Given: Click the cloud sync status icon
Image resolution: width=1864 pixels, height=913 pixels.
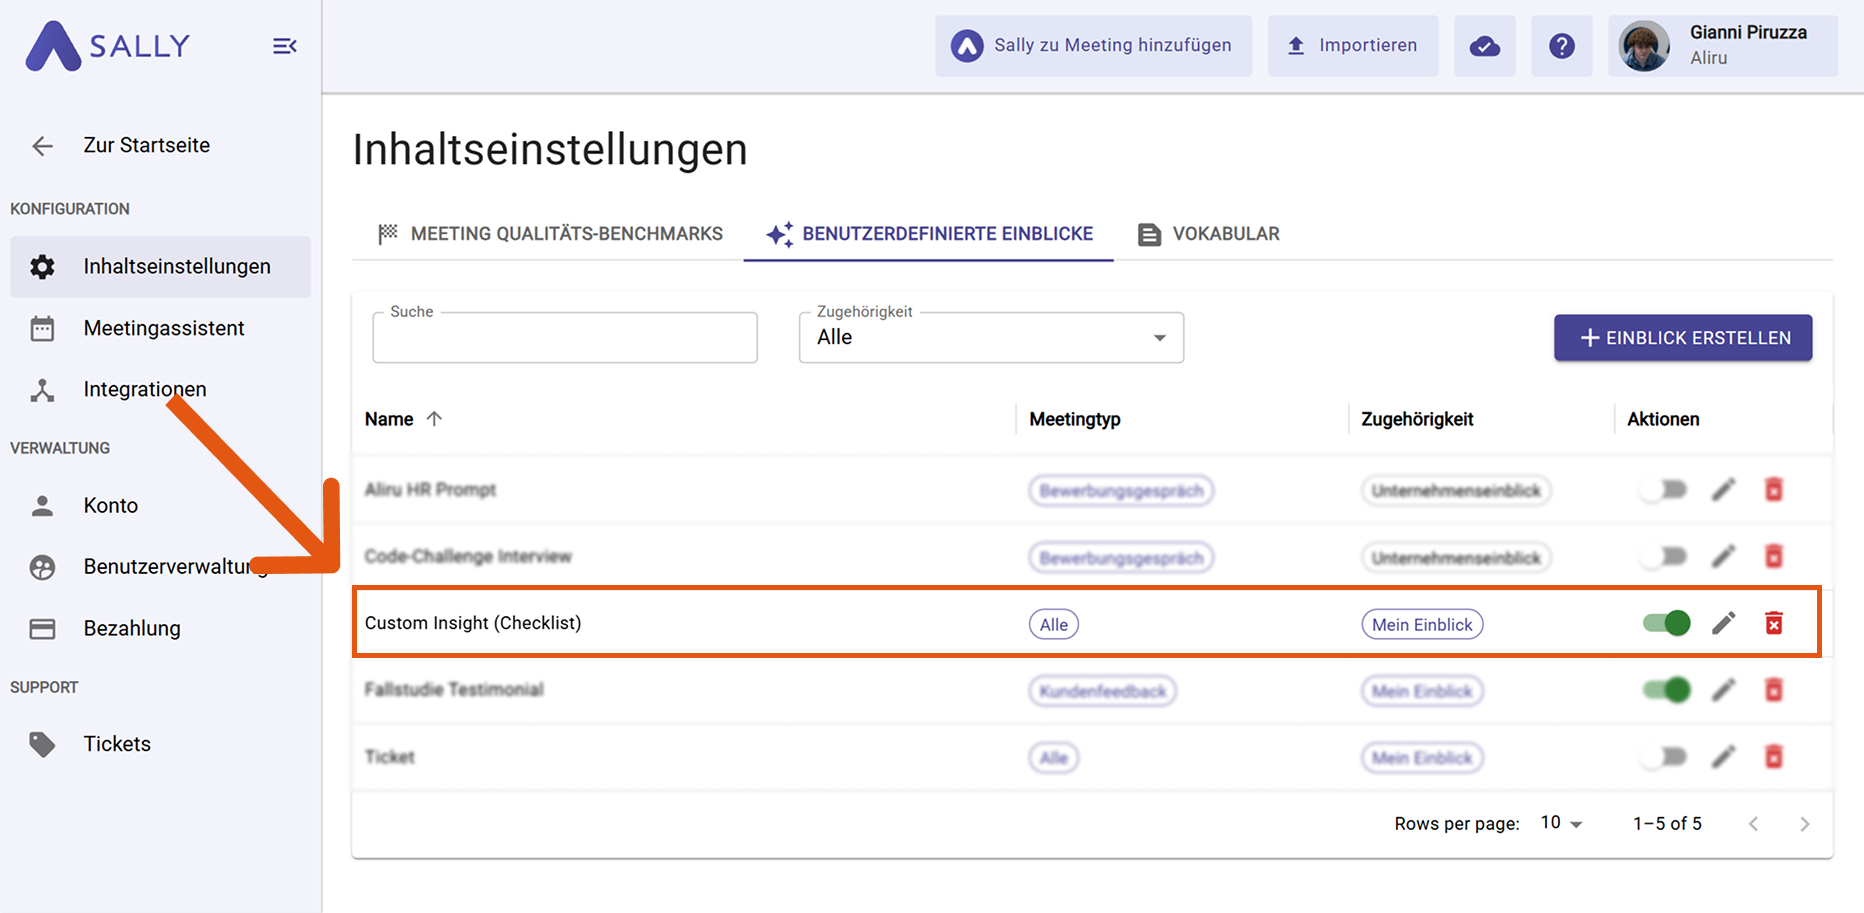Looking at the screenshot, I should click(x=1484, y=46).
